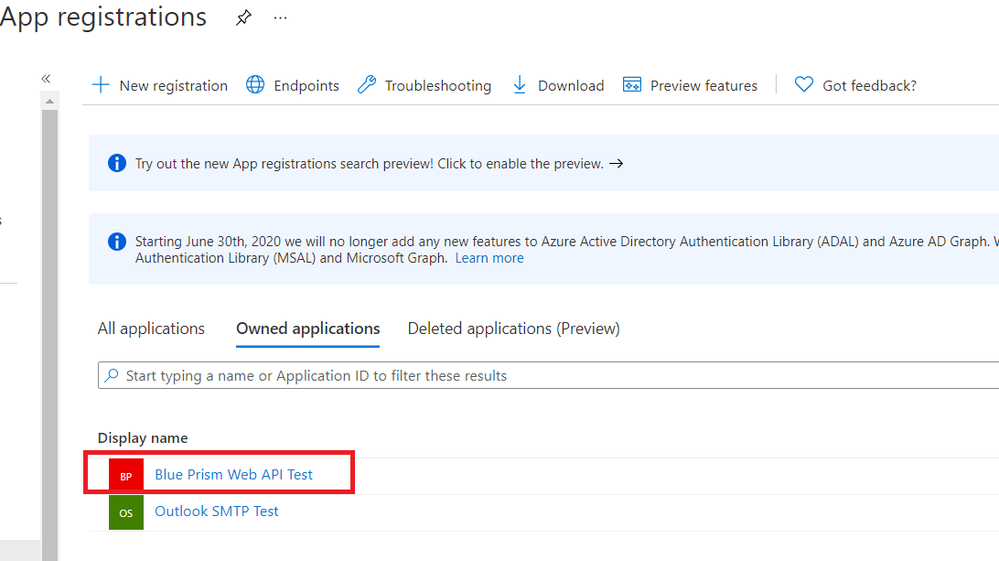Image resolution: width=999 pixels, height=561 pixels.
Task: Open the ellipsis more options menu
Action: (x=280, y=18)
